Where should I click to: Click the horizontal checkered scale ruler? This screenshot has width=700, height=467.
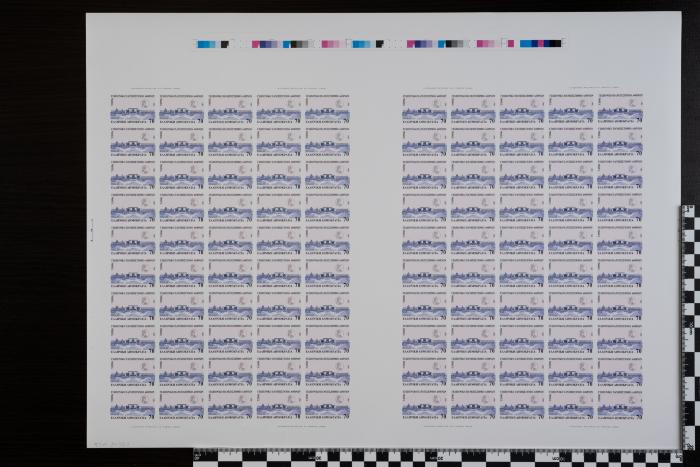tap(439, 458)
